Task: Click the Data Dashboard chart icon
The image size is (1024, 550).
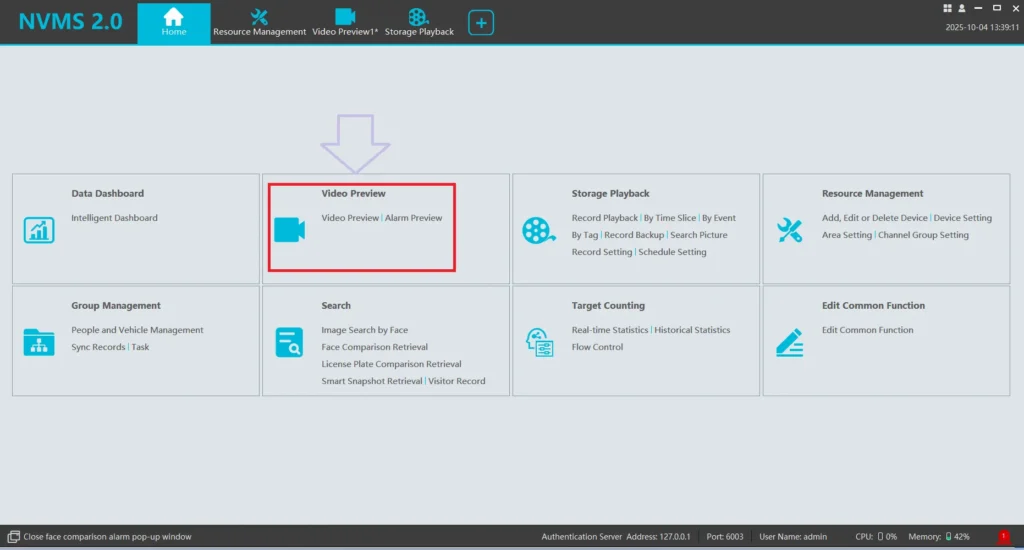Action: tap(39, 230)
